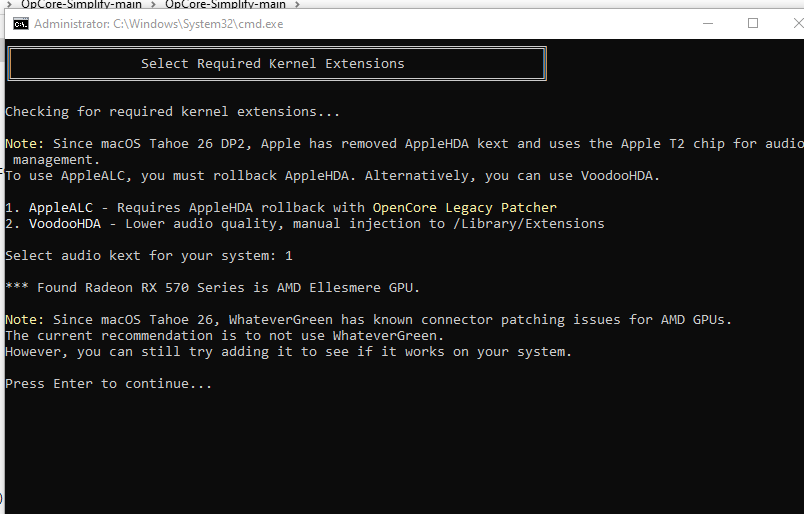Click the AppleALC option line

pyautogui.click(x=281, y=208)
